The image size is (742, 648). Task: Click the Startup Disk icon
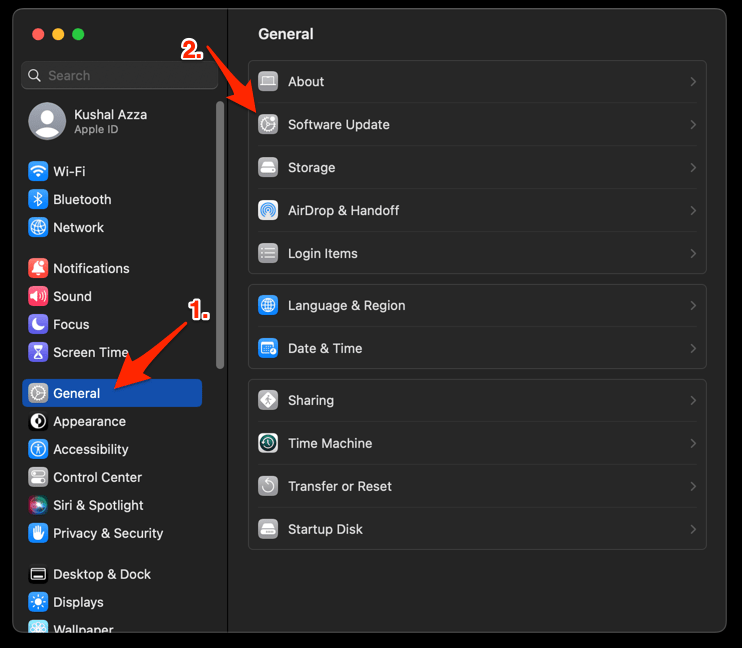[268, 530]
